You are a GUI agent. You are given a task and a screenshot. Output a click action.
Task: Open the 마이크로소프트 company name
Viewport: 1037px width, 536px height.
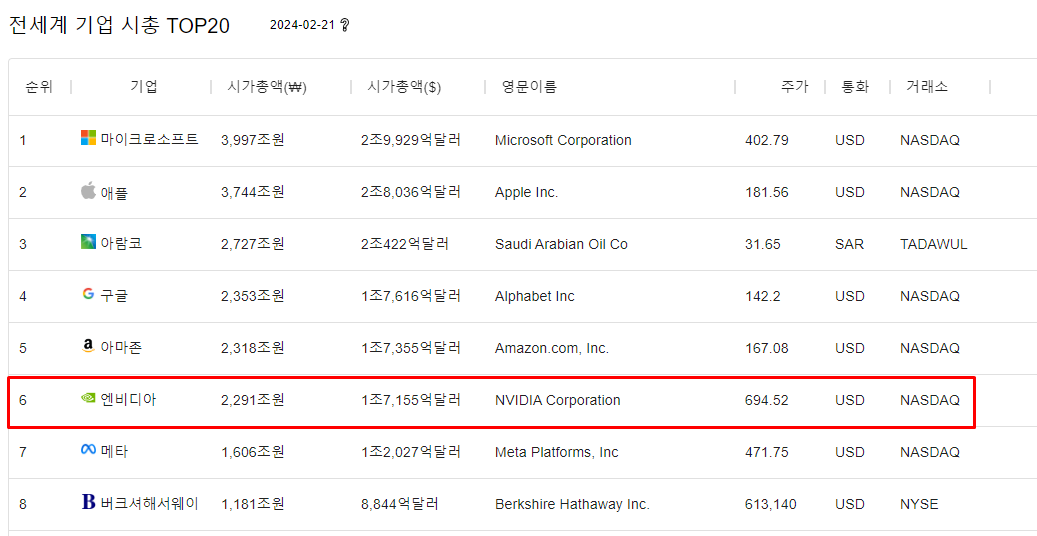coord(149,140)
